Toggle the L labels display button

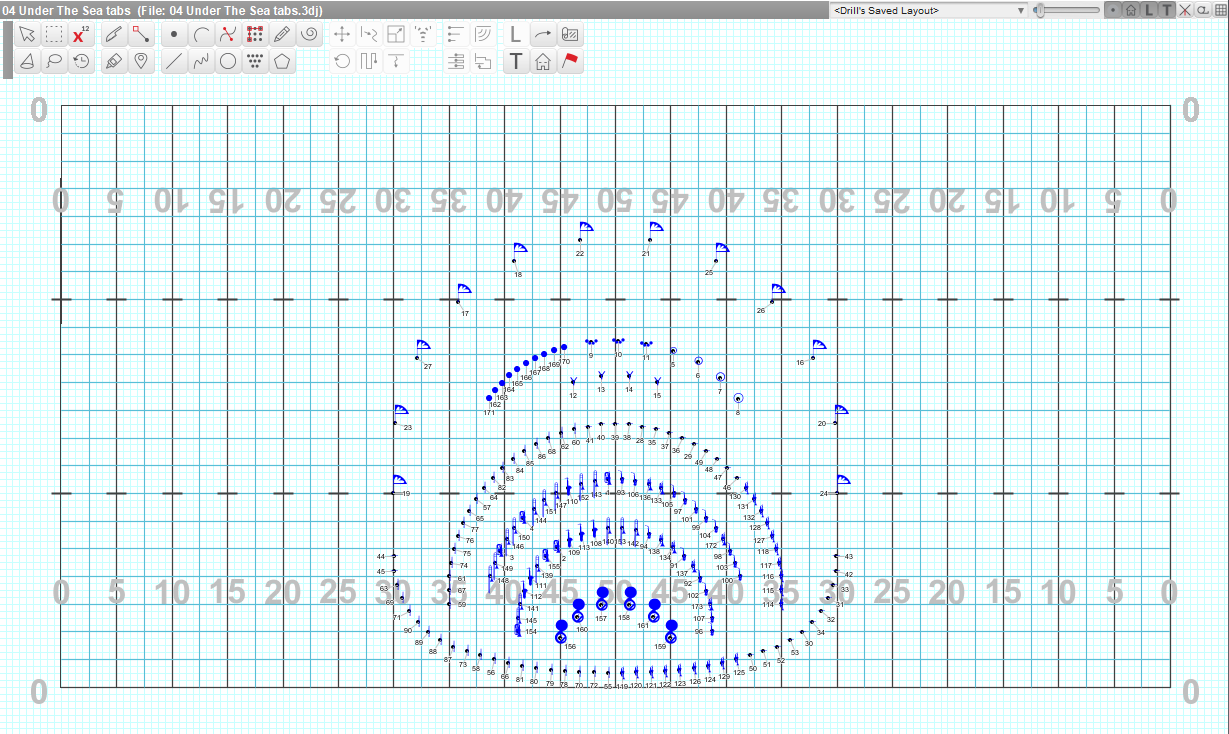coord(1148,10)
